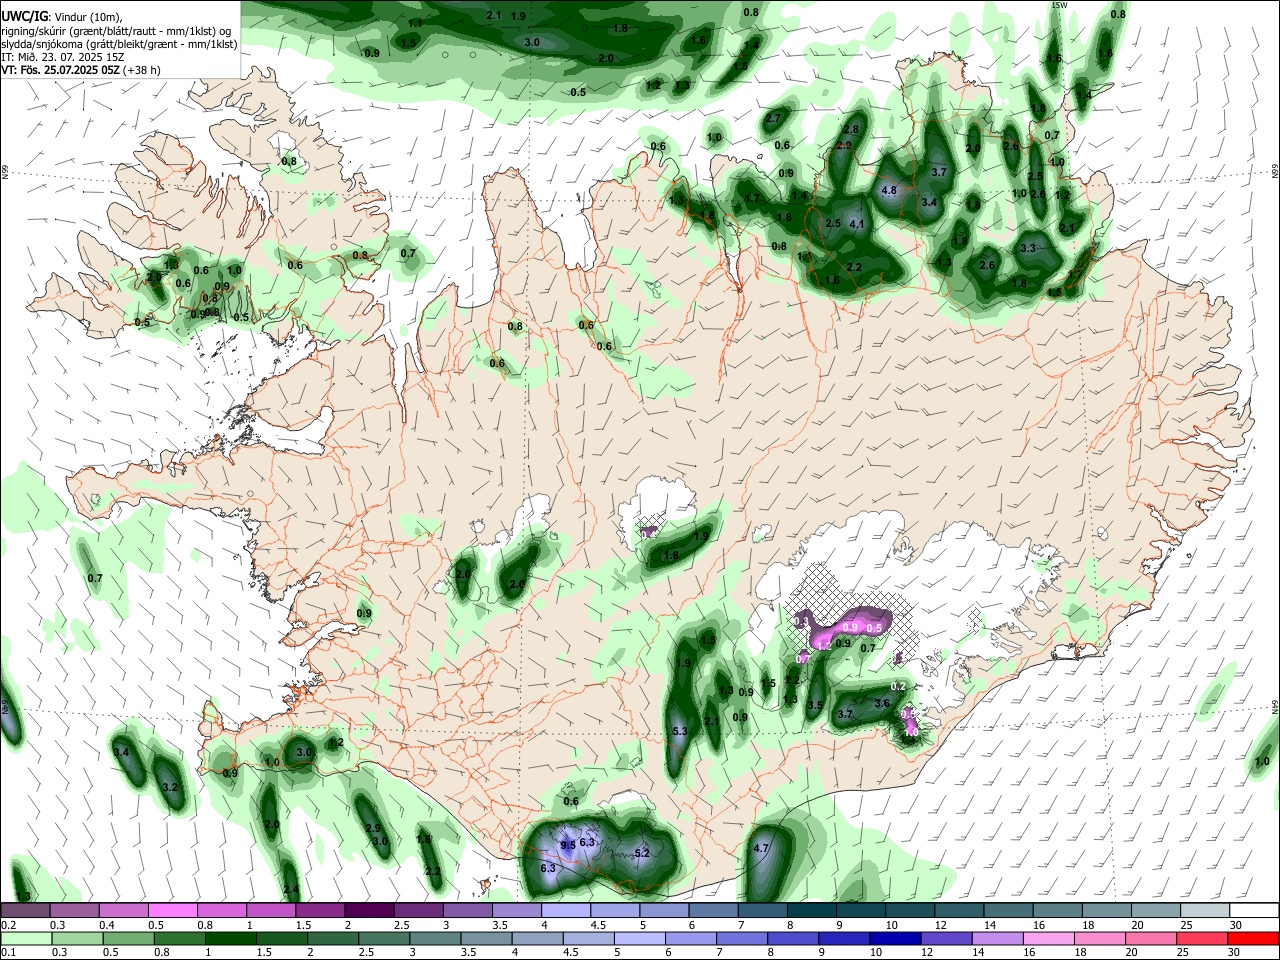Click the 3.3 precipitation value in northeast
1280x960 pixels.
1028,248
